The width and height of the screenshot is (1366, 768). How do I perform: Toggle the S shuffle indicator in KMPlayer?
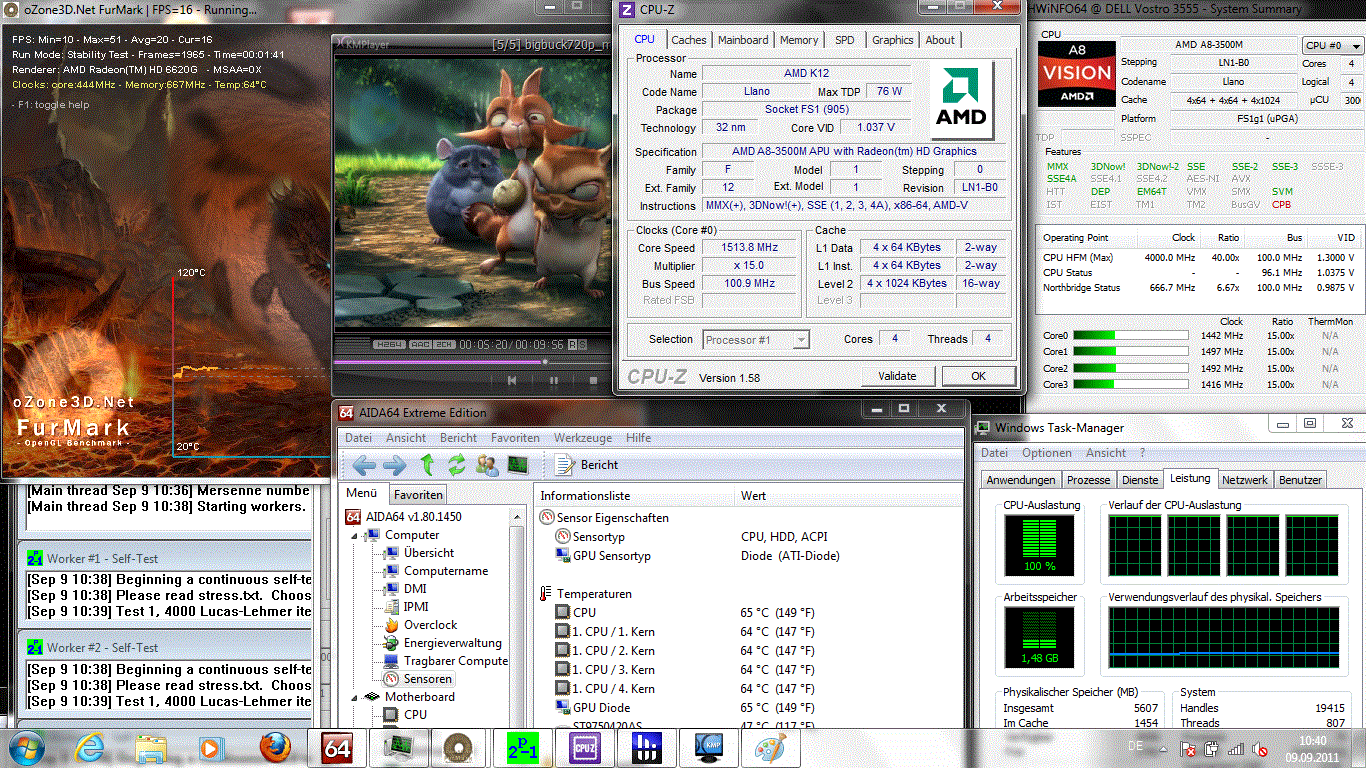(583, 345)
